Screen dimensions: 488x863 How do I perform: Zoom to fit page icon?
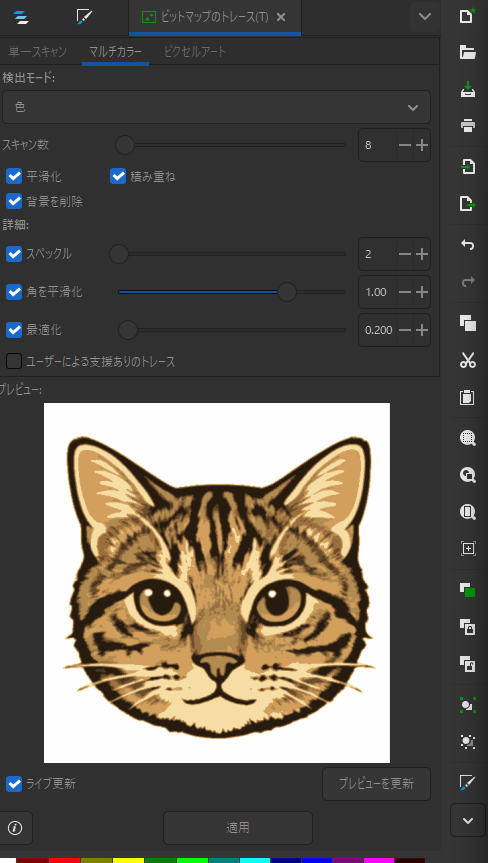click(467, 512)
